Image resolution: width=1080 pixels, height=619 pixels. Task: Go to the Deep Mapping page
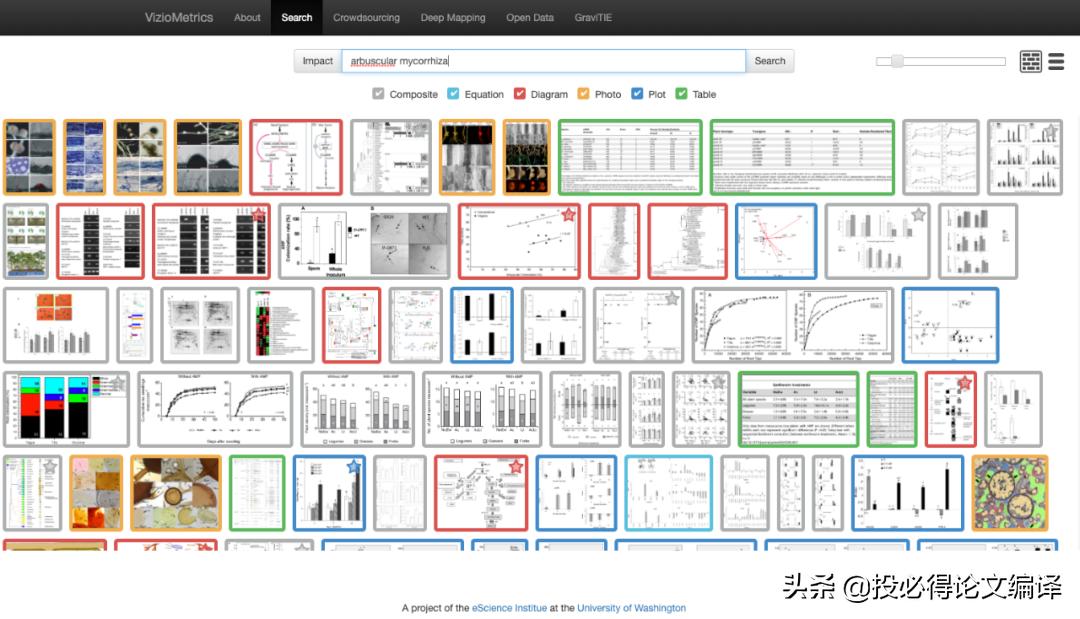[x=453, y=18]
